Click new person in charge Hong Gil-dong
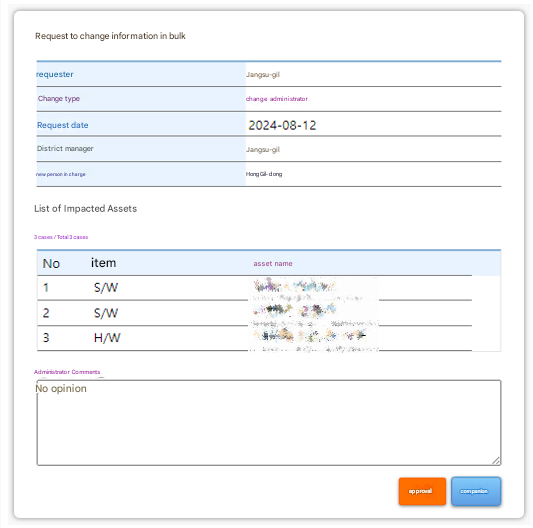 (264, 174)
